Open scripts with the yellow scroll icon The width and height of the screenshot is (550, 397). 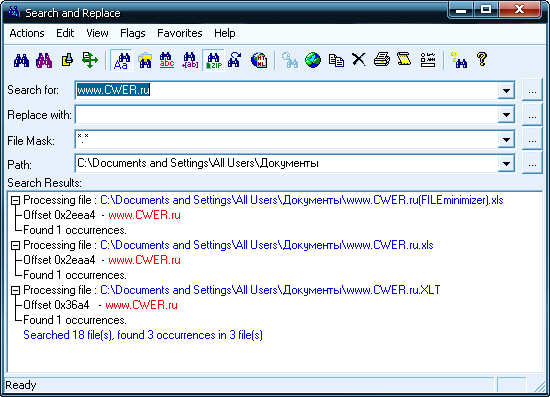(404, 59)
